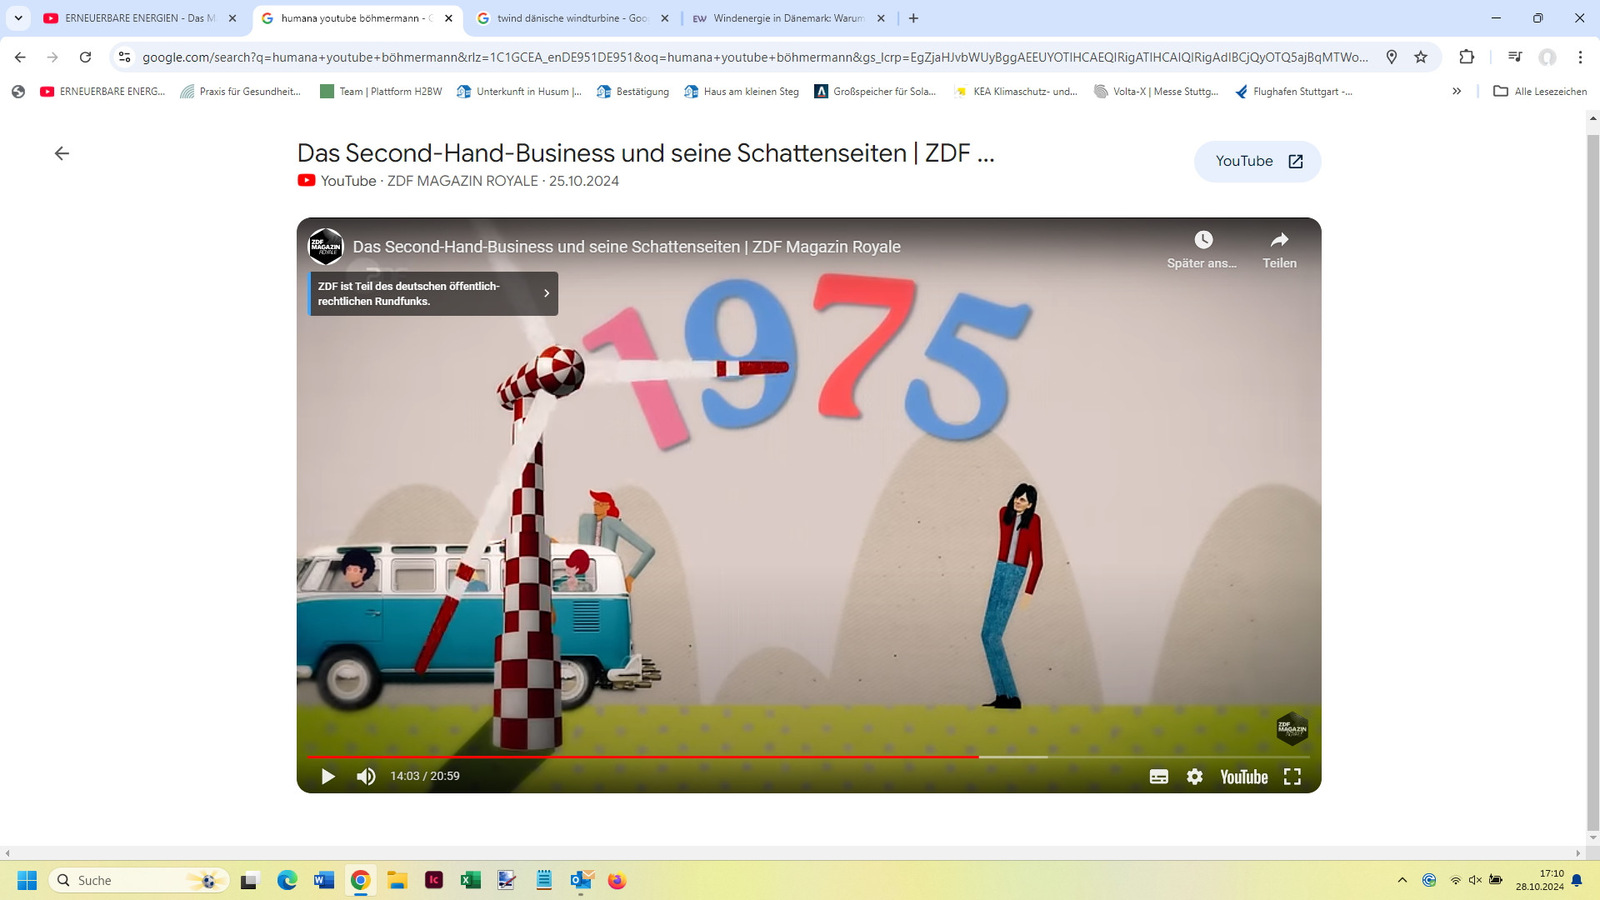The height and width of the screenshot is (900, 1600).
Task: Click the Teilen share arrow icon
Action: [1279, 241]
